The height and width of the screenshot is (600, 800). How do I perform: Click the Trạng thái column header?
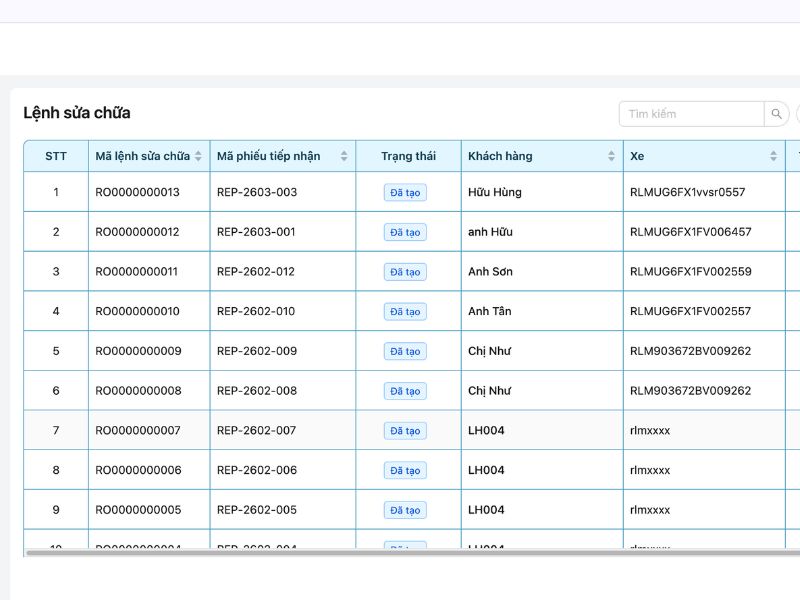tap(408, 156)
